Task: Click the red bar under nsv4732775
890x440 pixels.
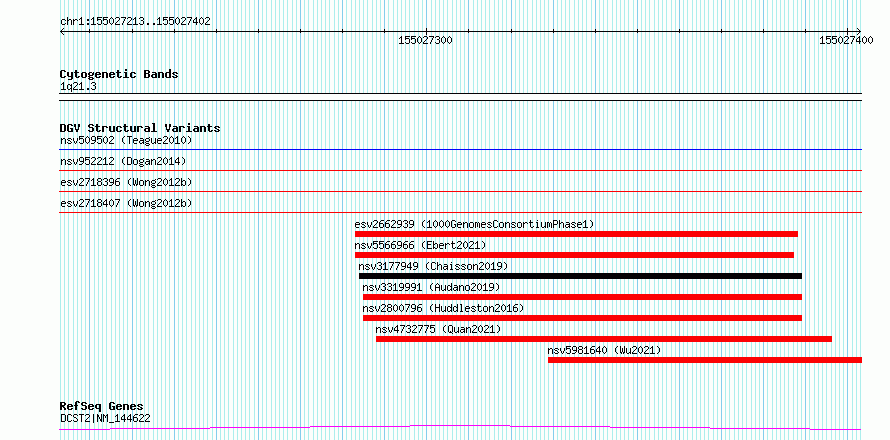Action: coord(604,339)
